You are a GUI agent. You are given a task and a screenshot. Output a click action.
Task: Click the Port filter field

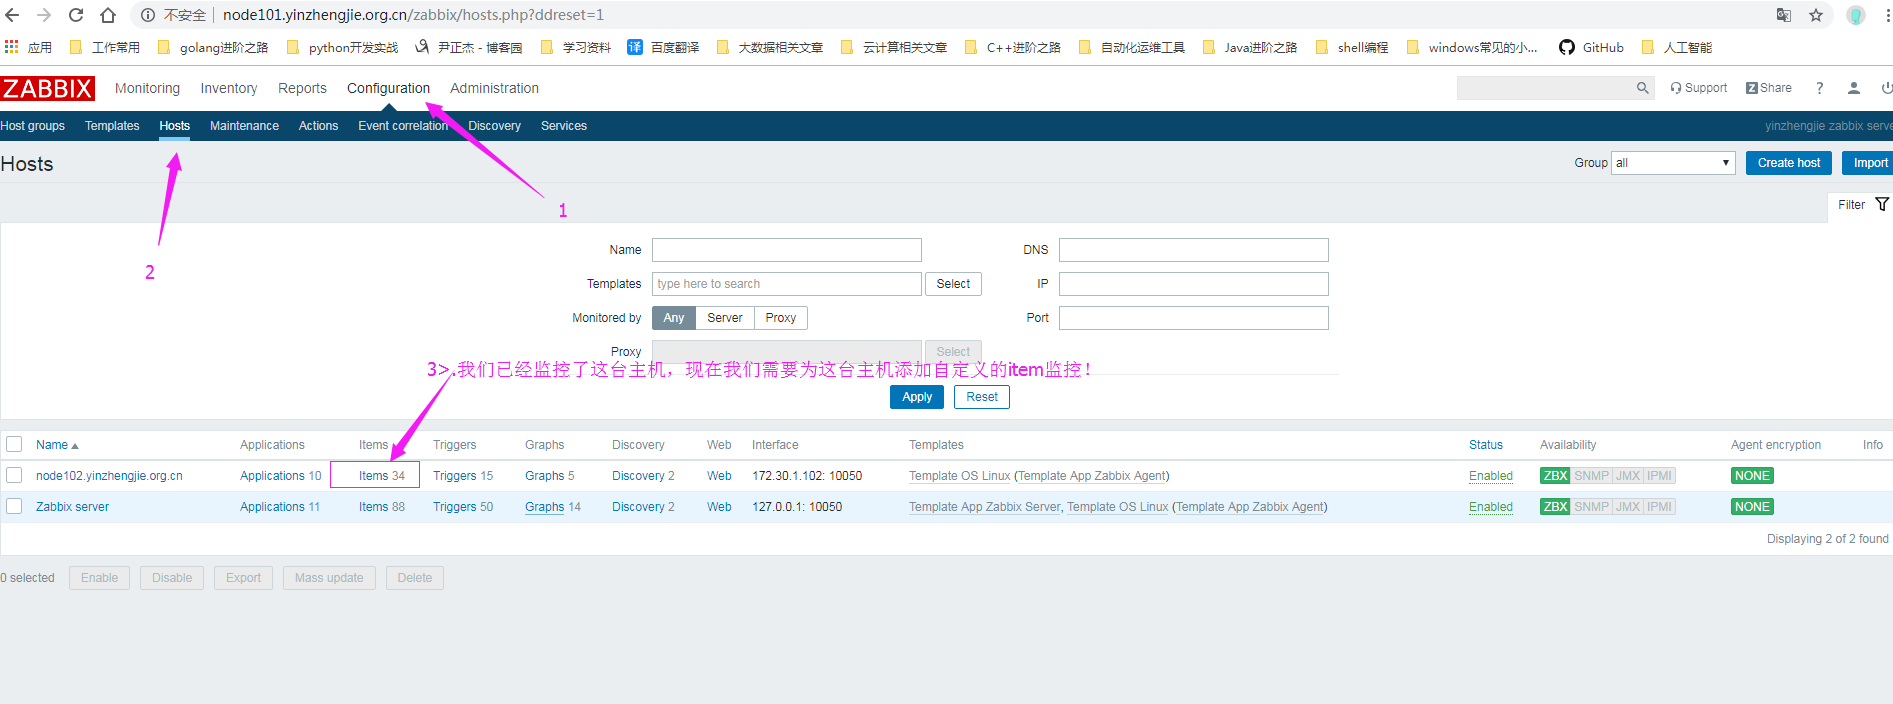tap(1194, 318)
